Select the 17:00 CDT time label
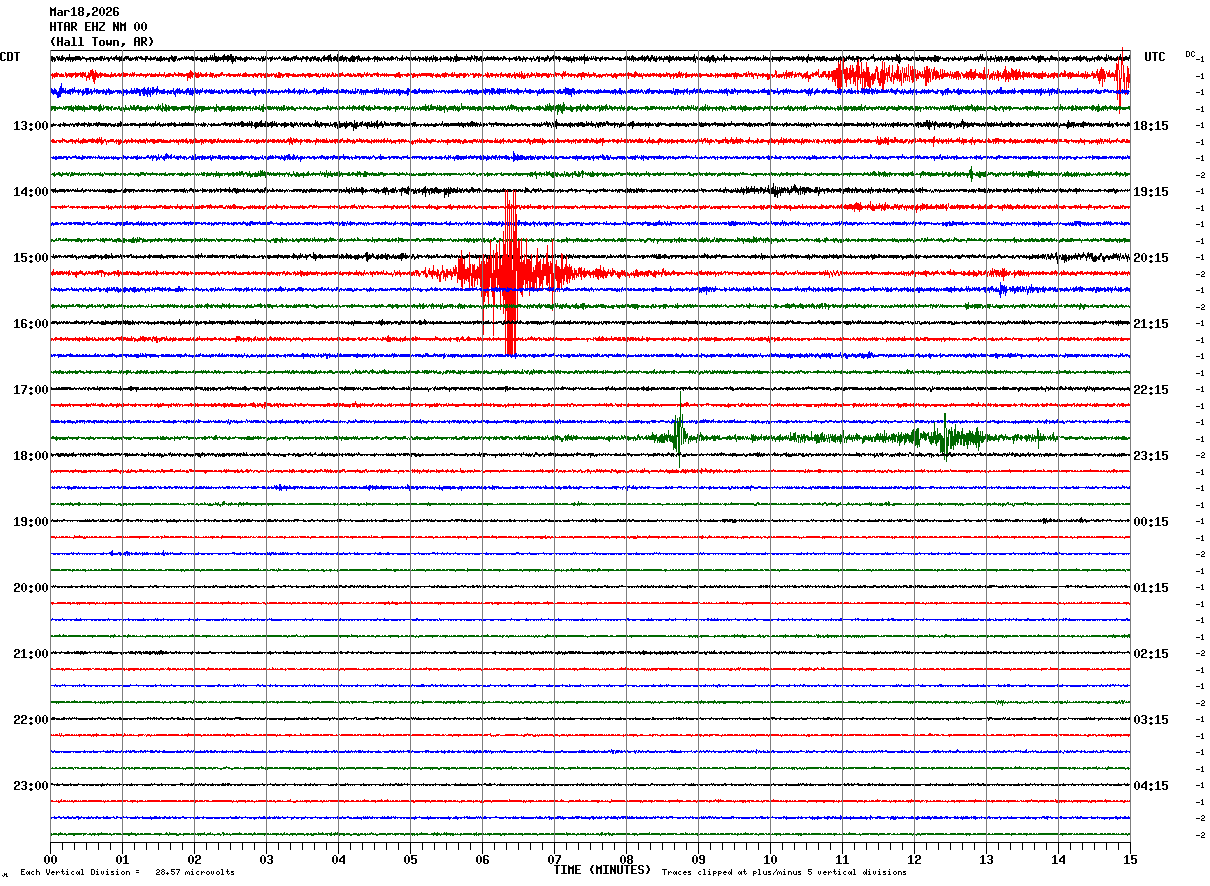1210x886 pixels. click(x=30, y=389)
